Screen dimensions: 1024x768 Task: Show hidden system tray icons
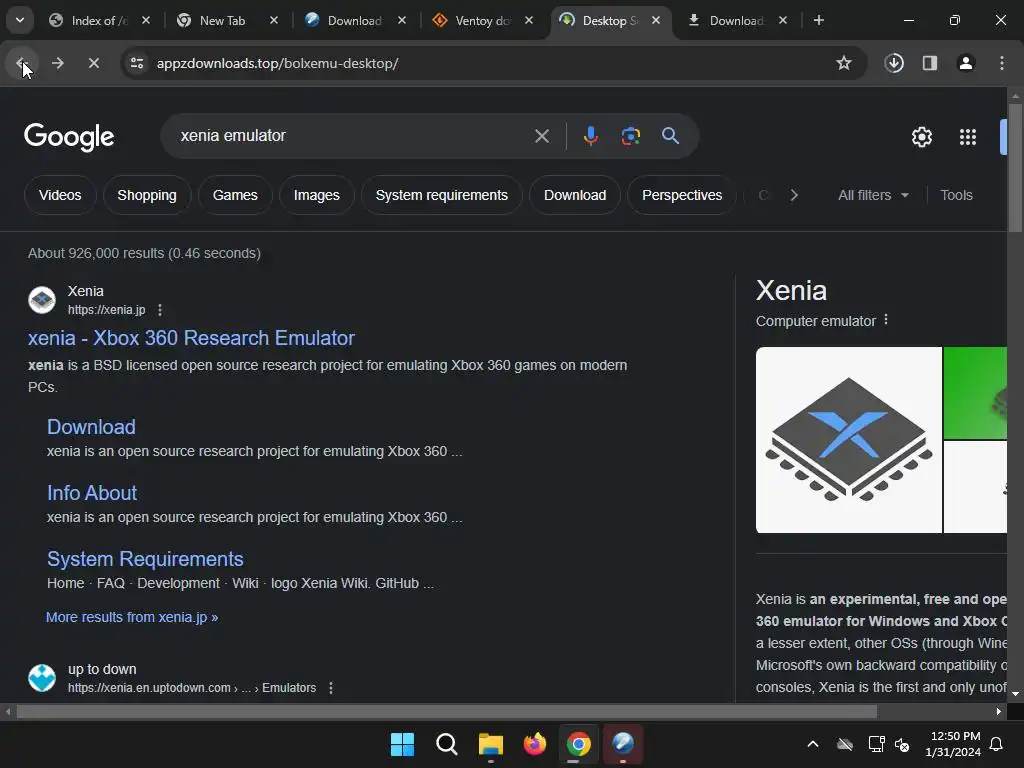813,744
